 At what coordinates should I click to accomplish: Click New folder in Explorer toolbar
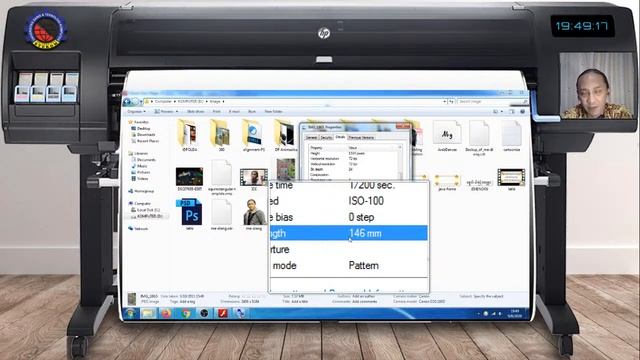point(273,111)
